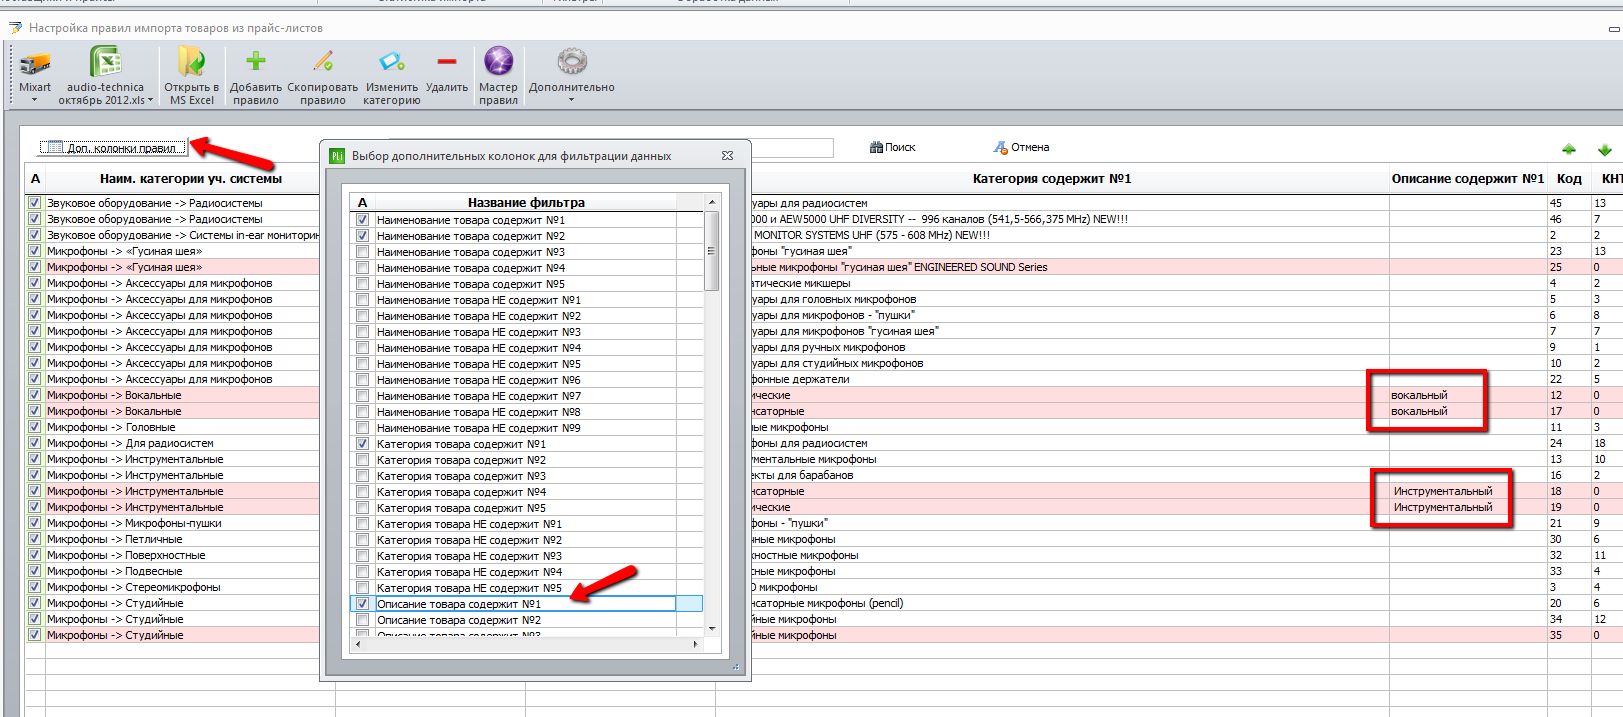Image resolution: width=1623 pixels, height=717 pixels.
Task: Enable 'Наименование товара содержит №3' filter
Action: point(362,252)
